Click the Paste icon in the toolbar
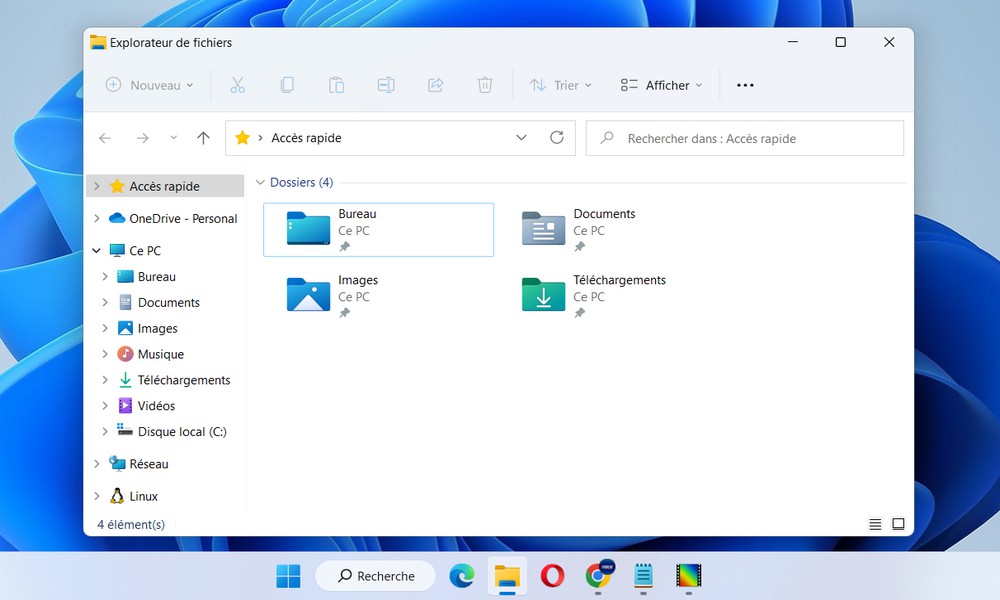The image size is (1000, 600). (x=336, y=85)
